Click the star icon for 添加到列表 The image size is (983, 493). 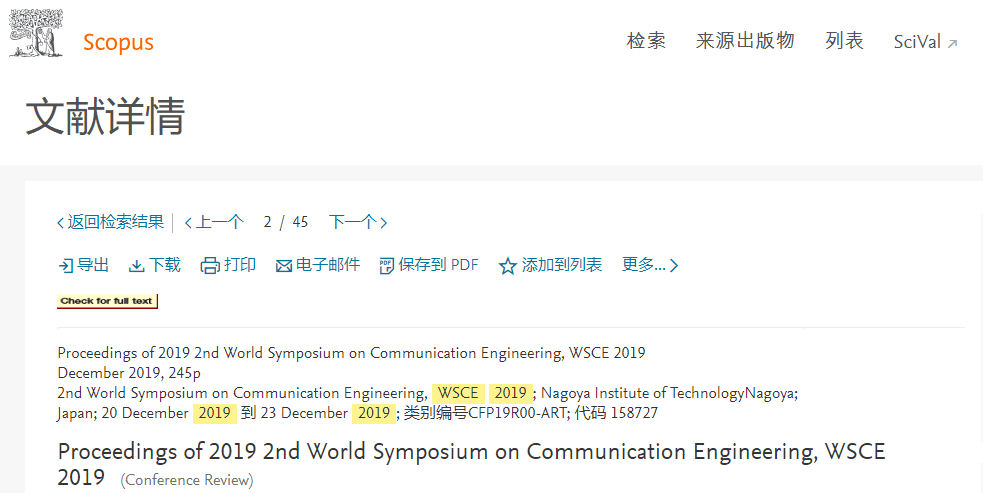tap(507, 266)
